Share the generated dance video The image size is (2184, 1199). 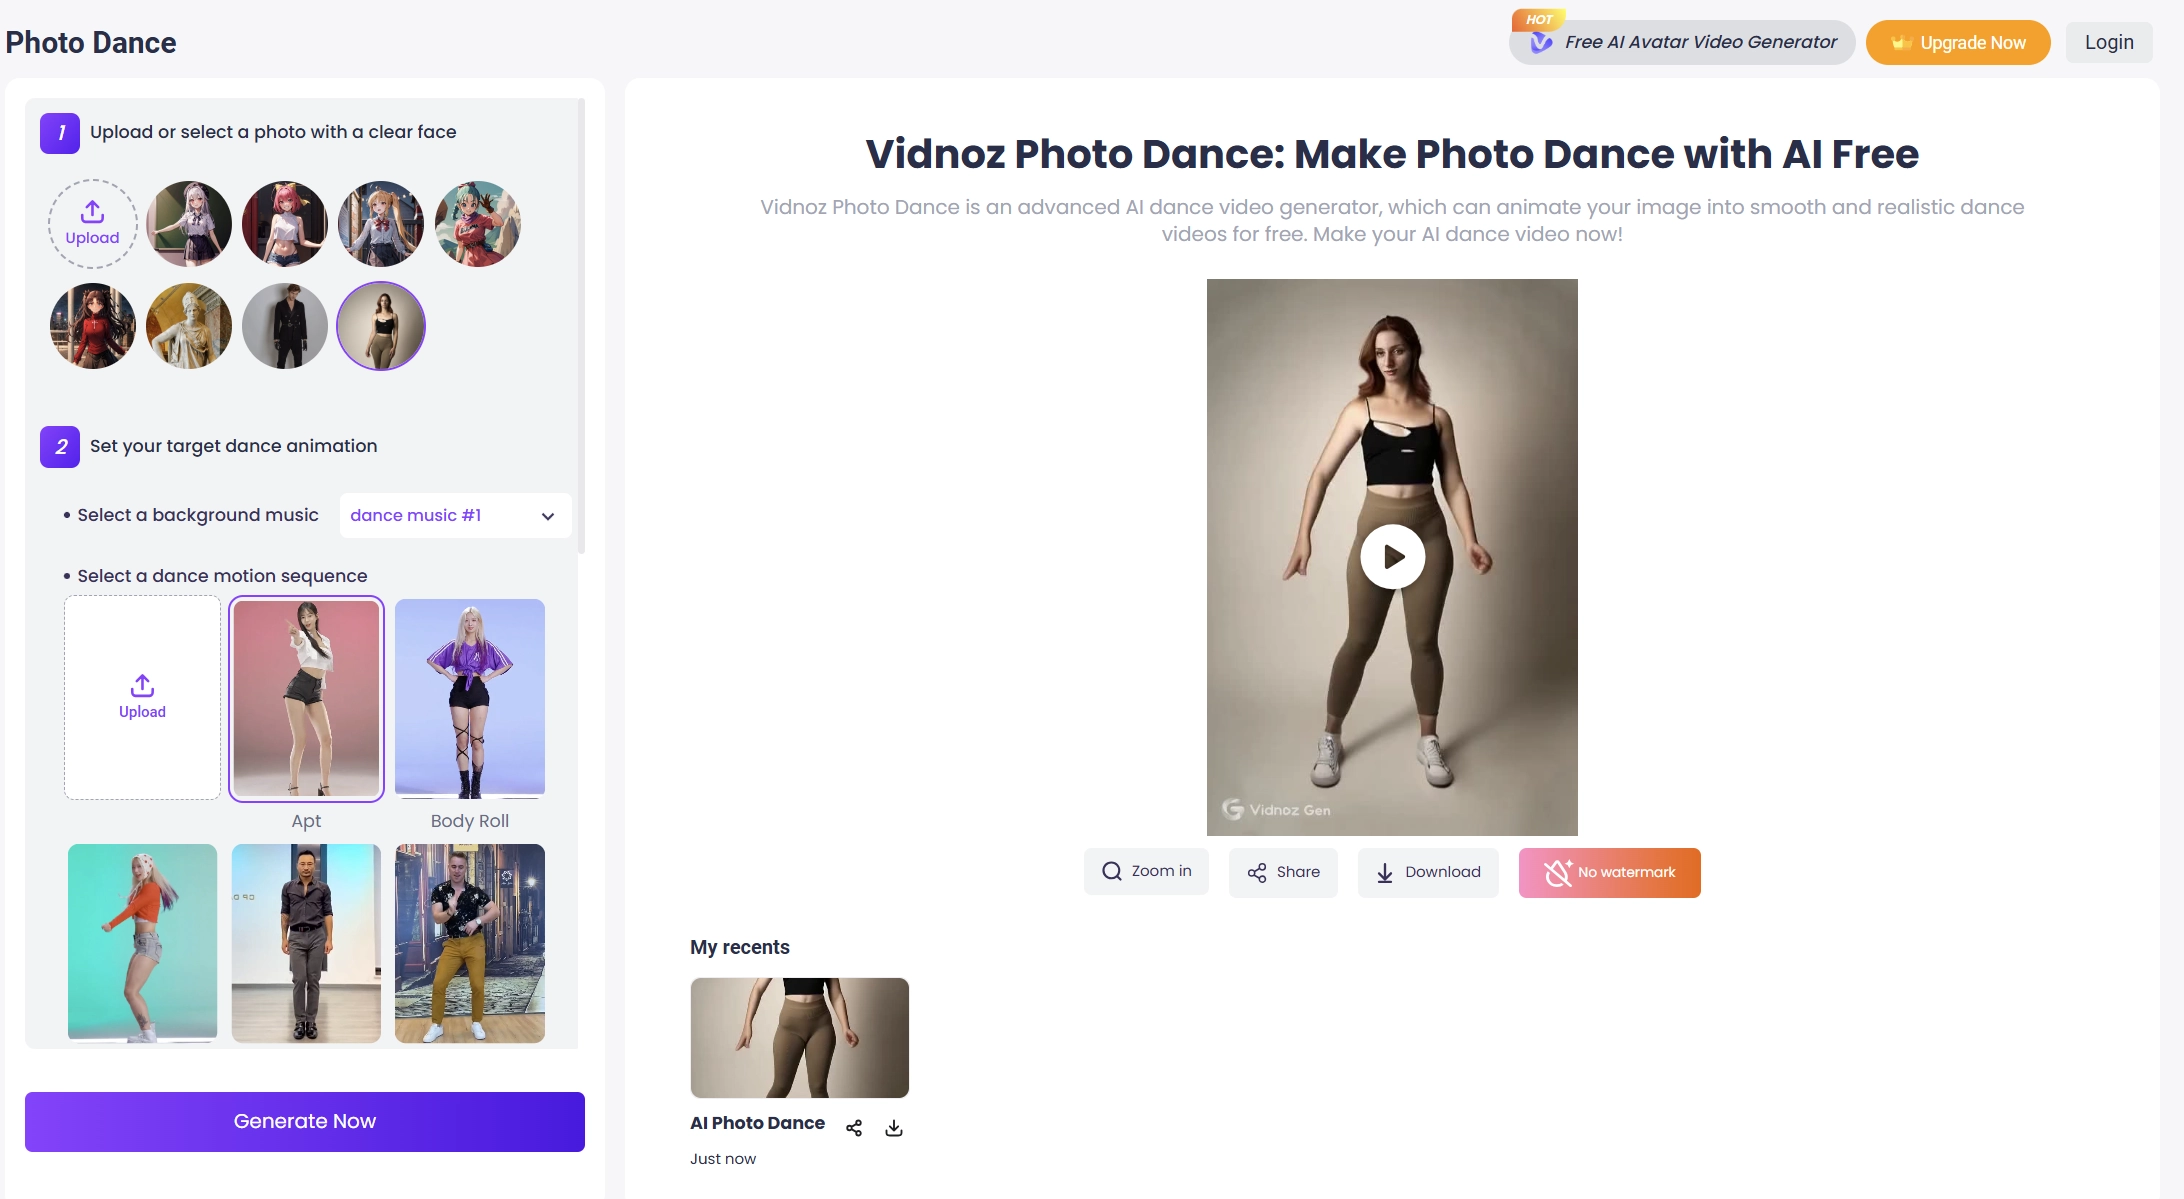(x=1283, y=872)
